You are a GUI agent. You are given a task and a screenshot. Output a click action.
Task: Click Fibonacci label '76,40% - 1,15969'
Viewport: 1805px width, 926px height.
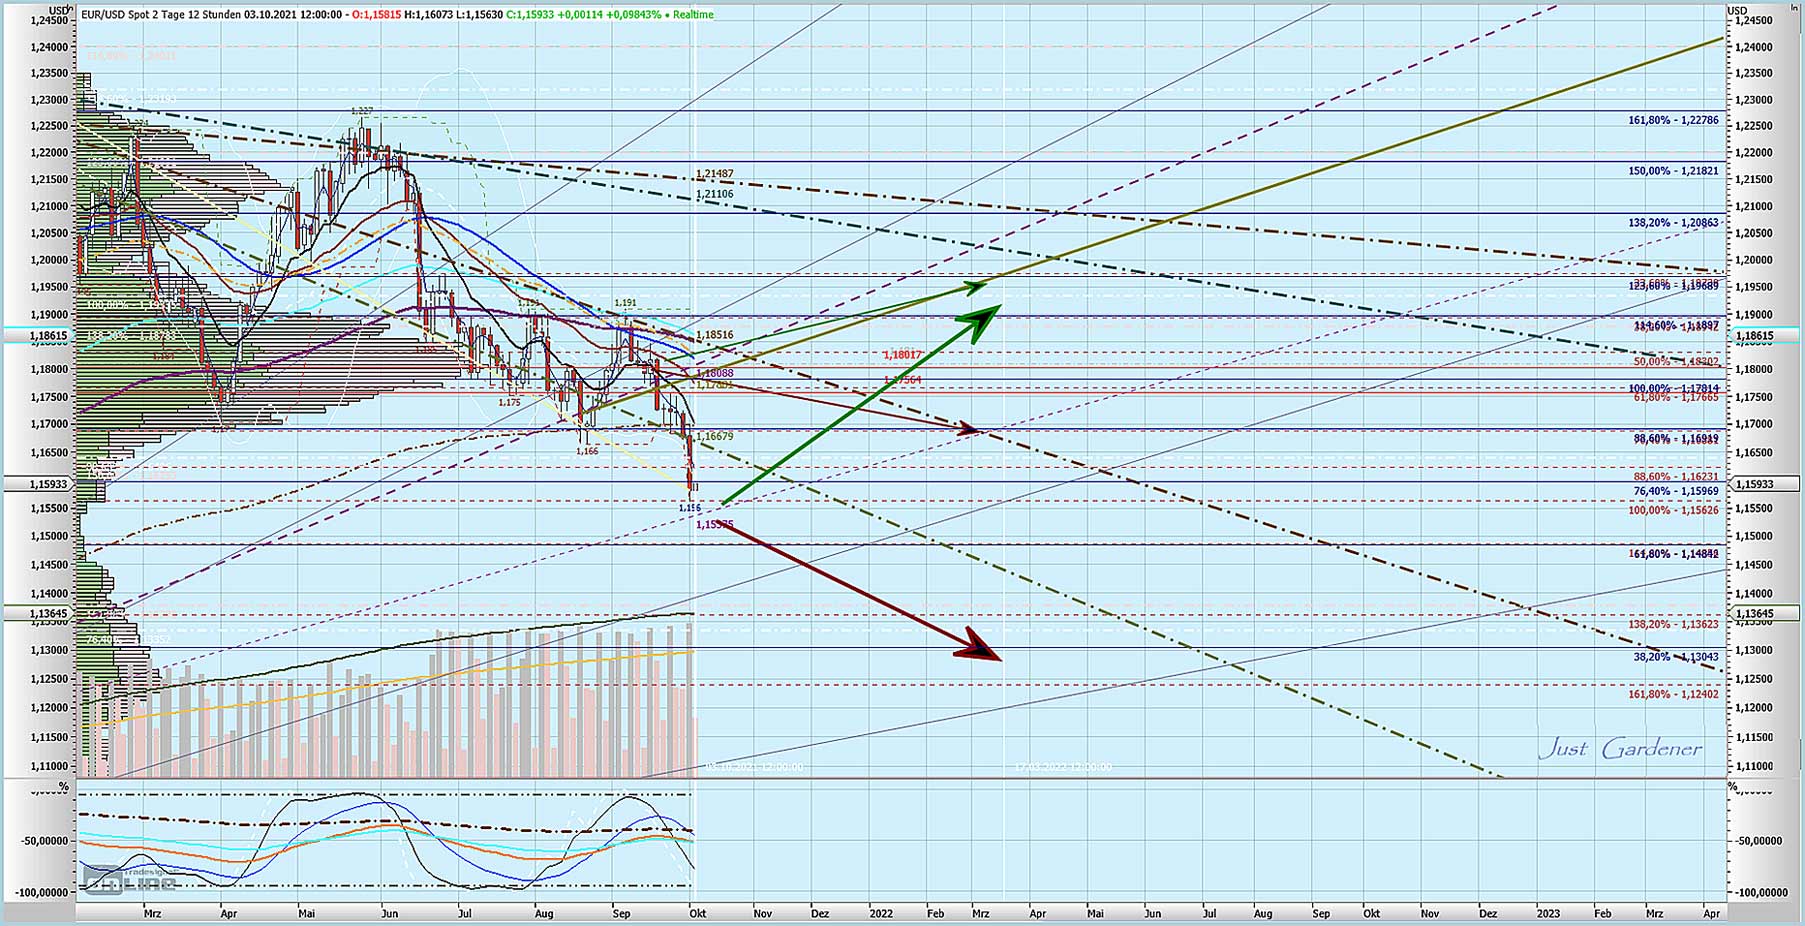point(1676,492)
